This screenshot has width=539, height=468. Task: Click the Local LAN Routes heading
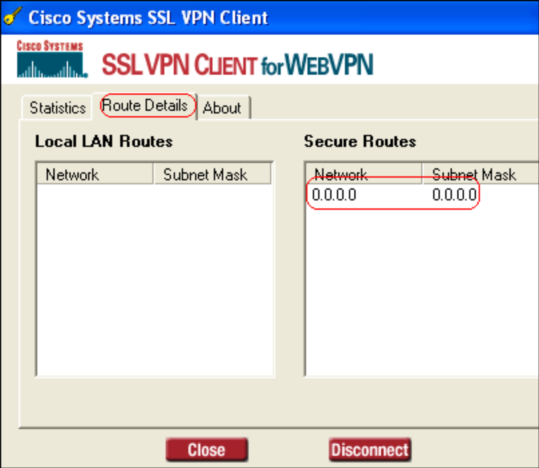(x=104, y=141)
